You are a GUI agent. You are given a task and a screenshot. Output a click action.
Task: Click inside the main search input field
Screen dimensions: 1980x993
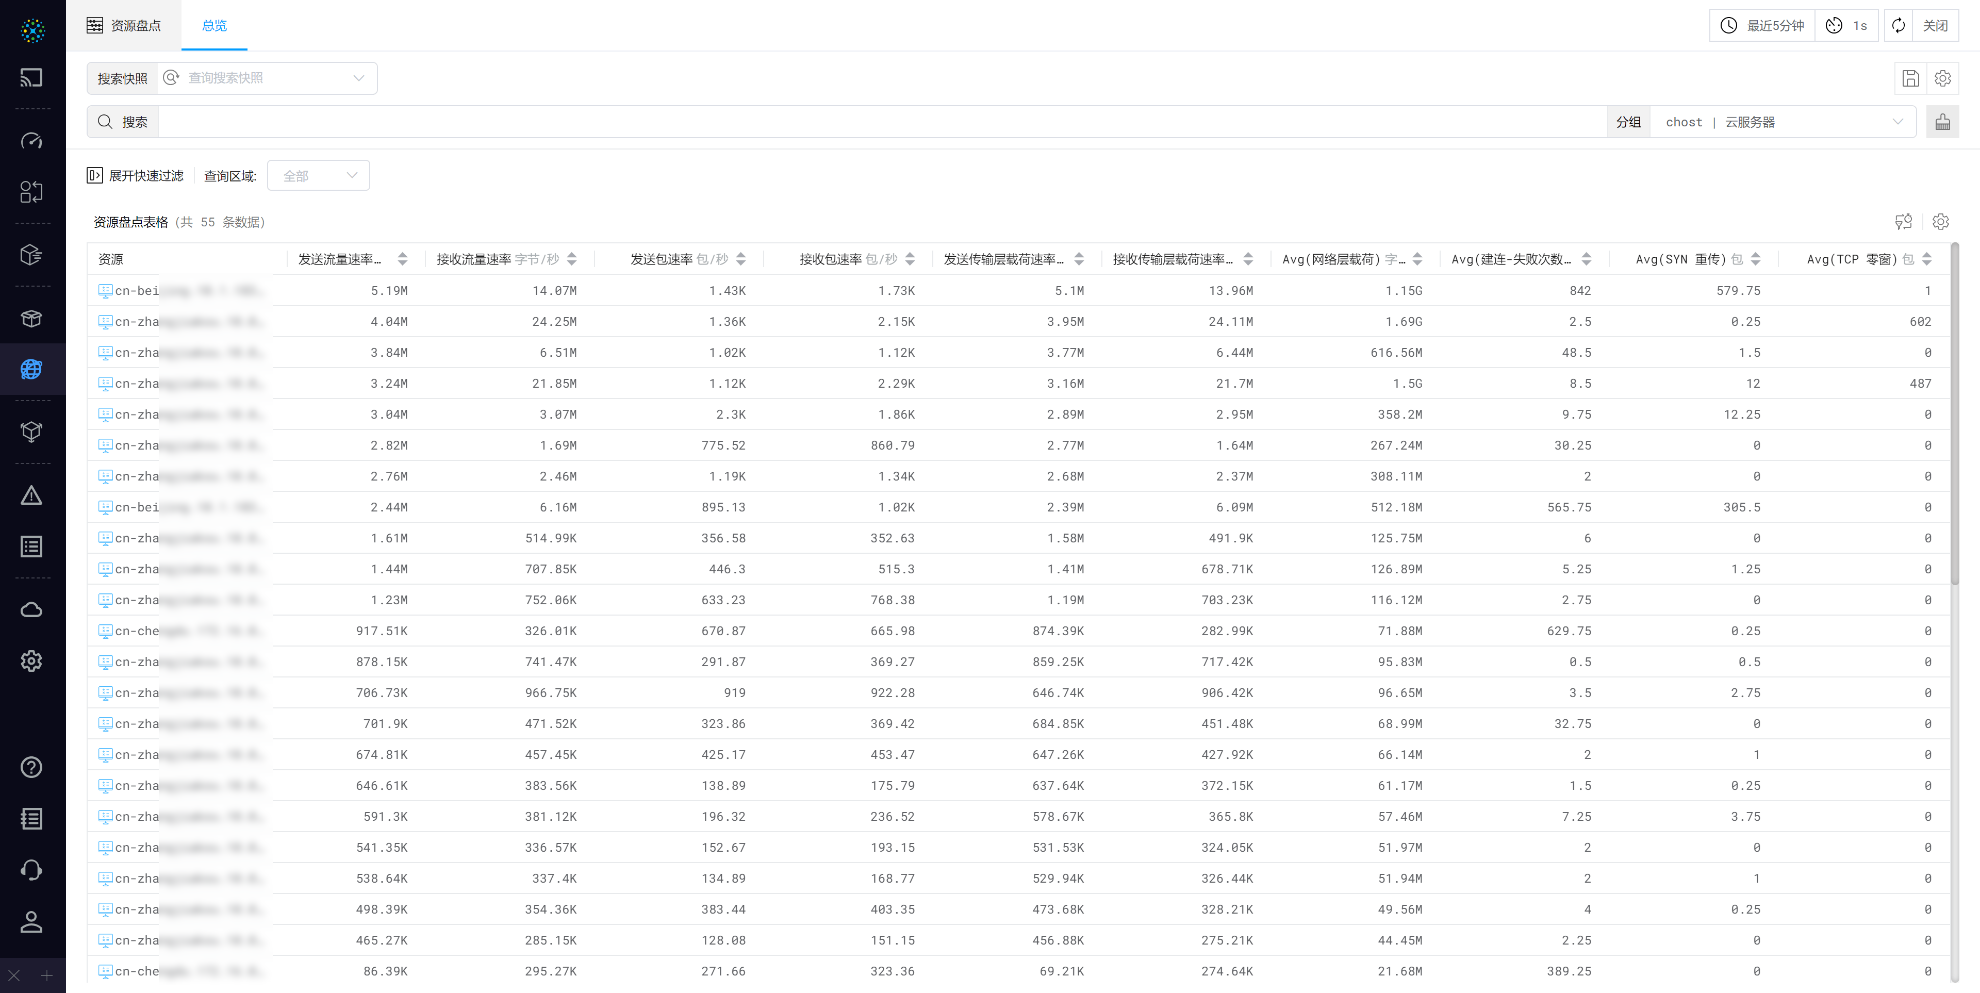click(880, 122)
